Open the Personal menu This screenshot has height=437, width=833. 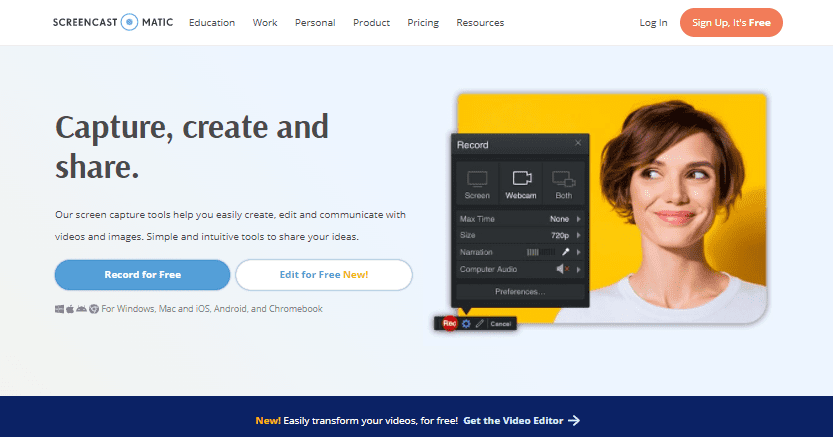[315, 23]
